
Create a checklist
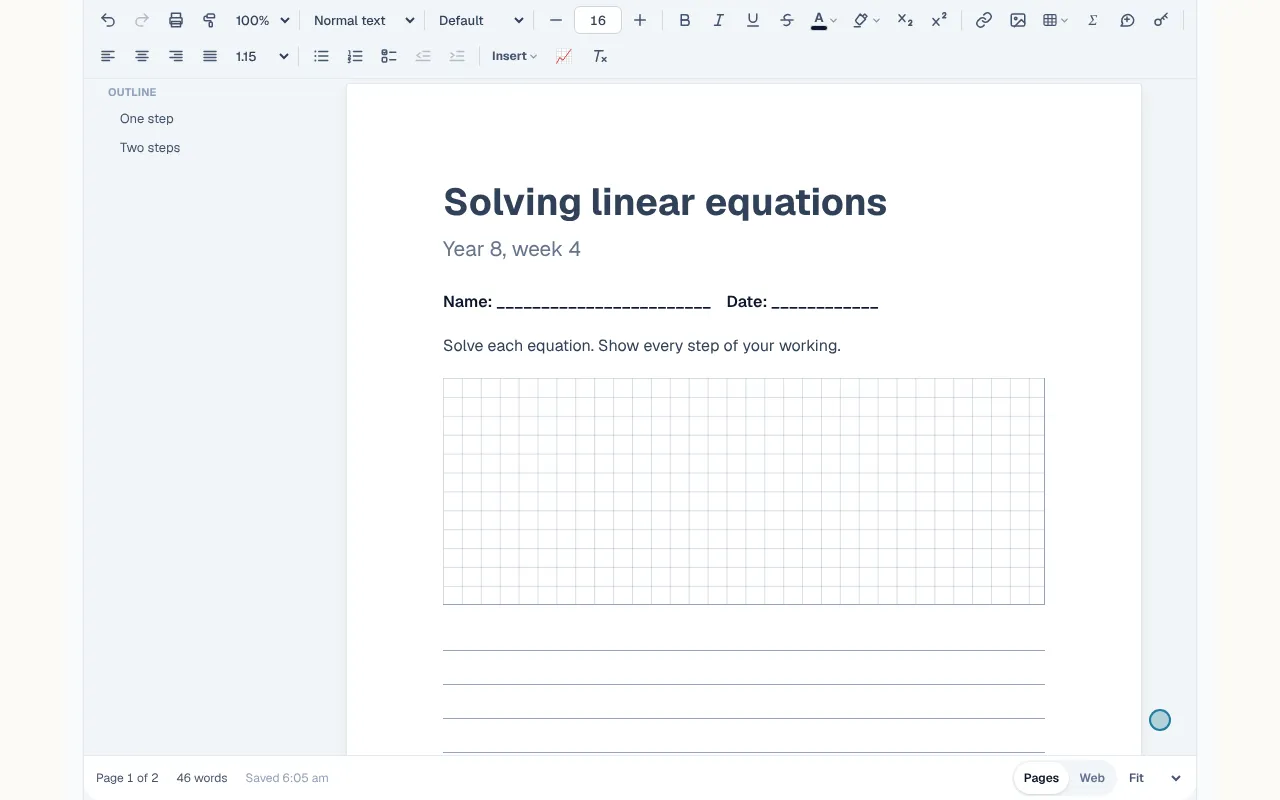389,56
